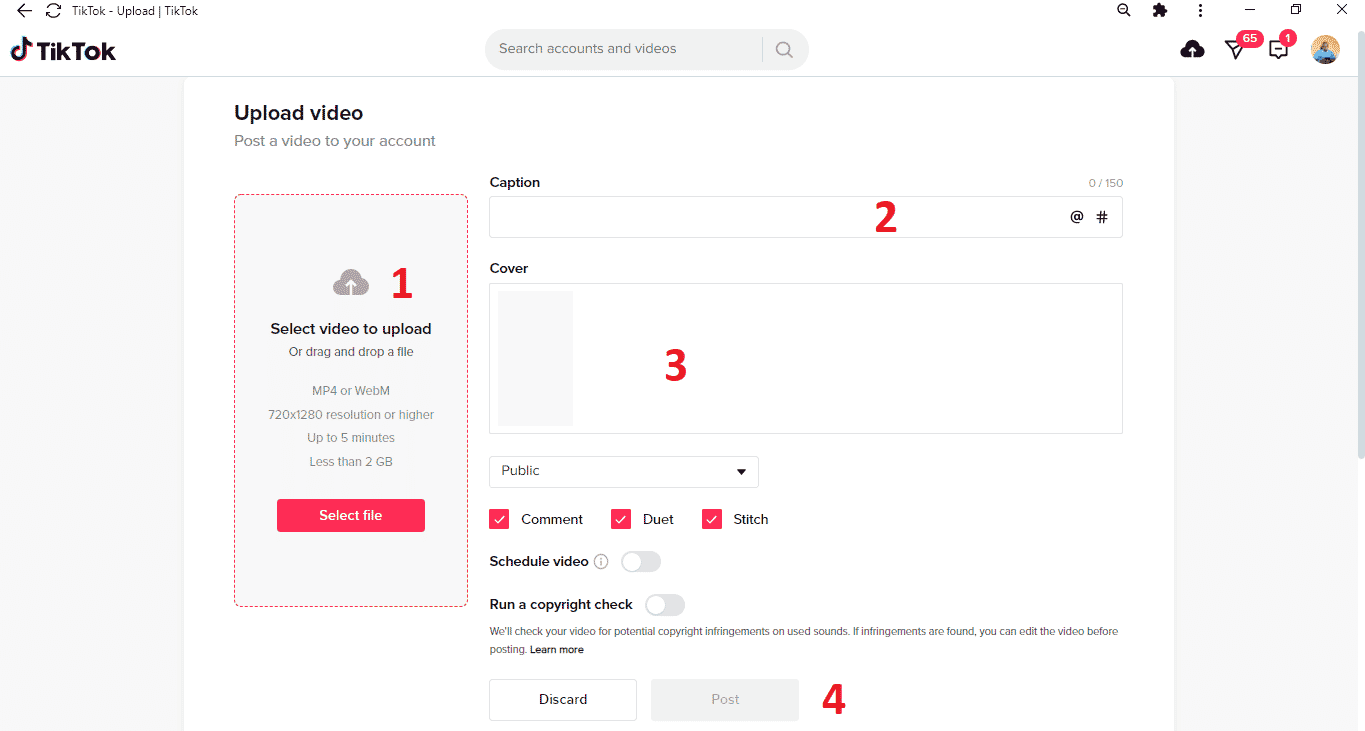1365x731 pixels.
Task: Click the Caption label
Action: coord(515,182)
